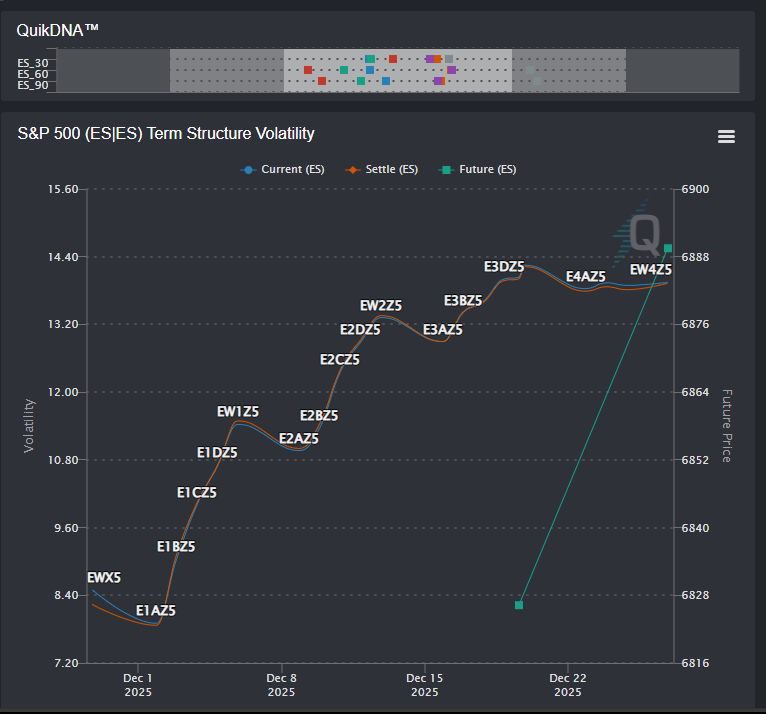Toggle the Current (ES) legend series
This screenshot has width=766, height=714.
click(283, 169)
